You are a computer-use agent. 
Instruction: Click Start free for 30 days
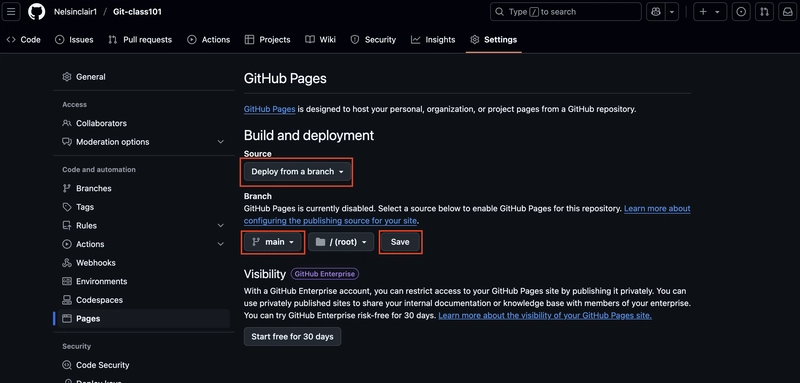[x=292, y=337]
